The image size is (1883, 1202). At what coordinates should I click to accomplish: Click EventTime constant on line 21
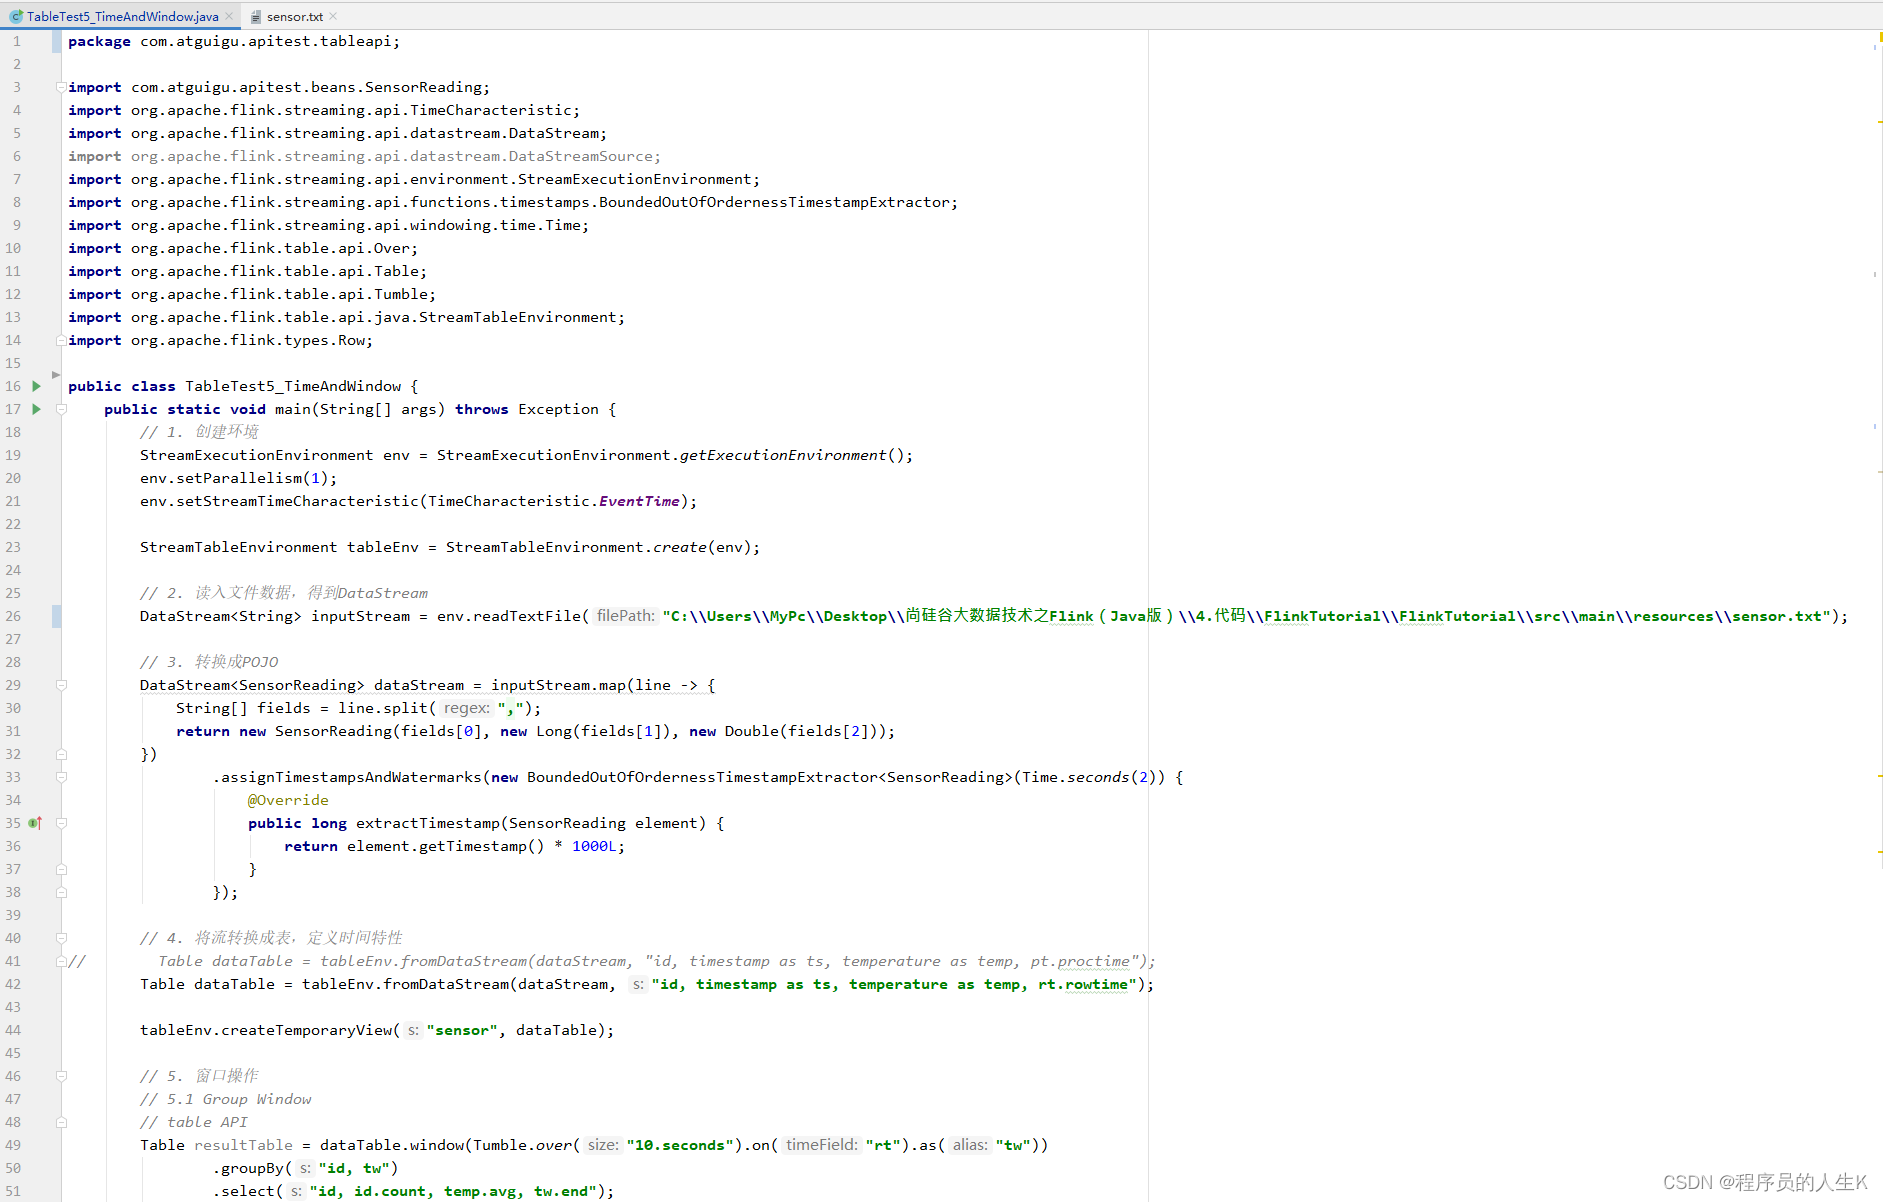click(639, 501)
